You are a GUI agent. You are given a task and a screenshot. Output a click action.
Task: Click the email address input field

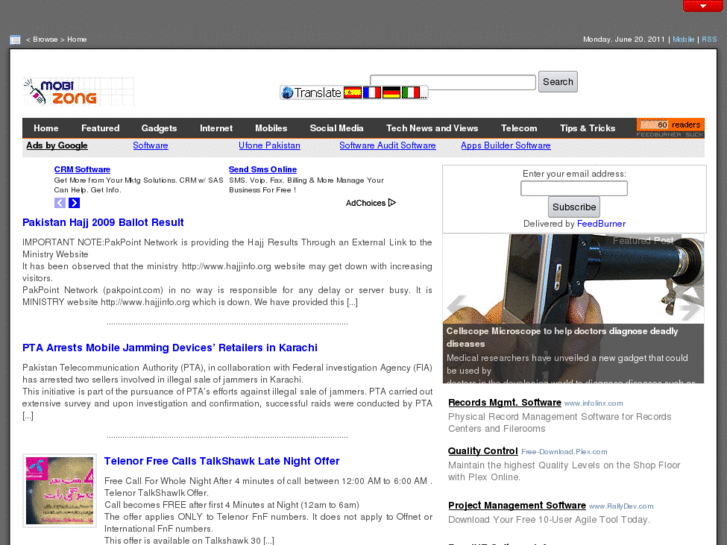tap(574, 188)
